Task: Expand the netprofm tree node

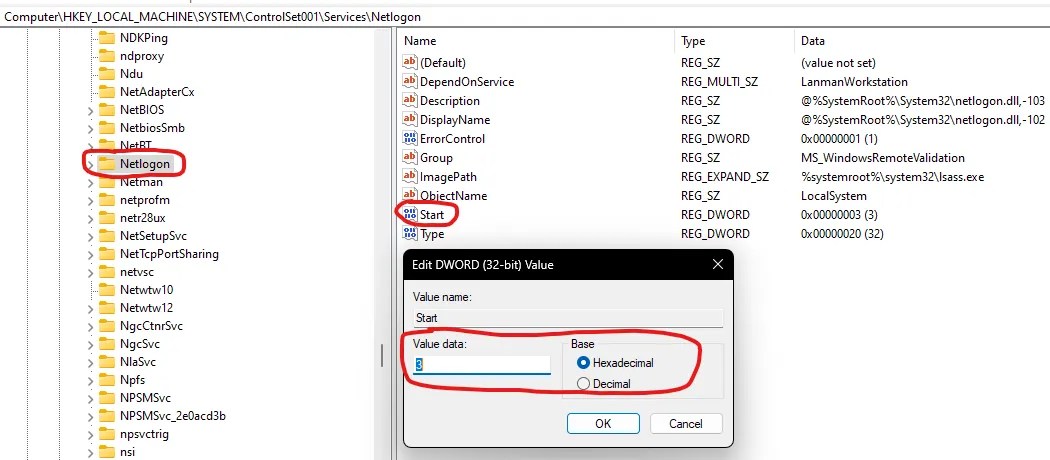Action: [x=90, y=200]
